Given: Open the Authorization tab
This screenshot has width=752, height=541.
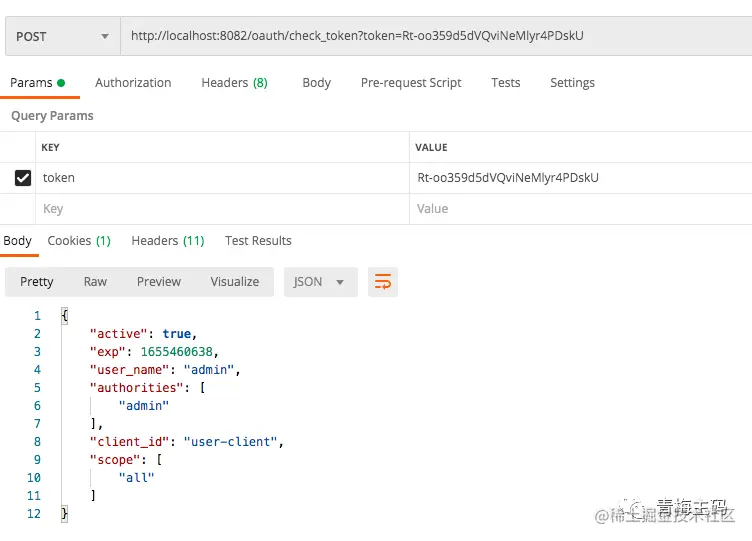Looking at the screenshot, I should click(133, 83).
